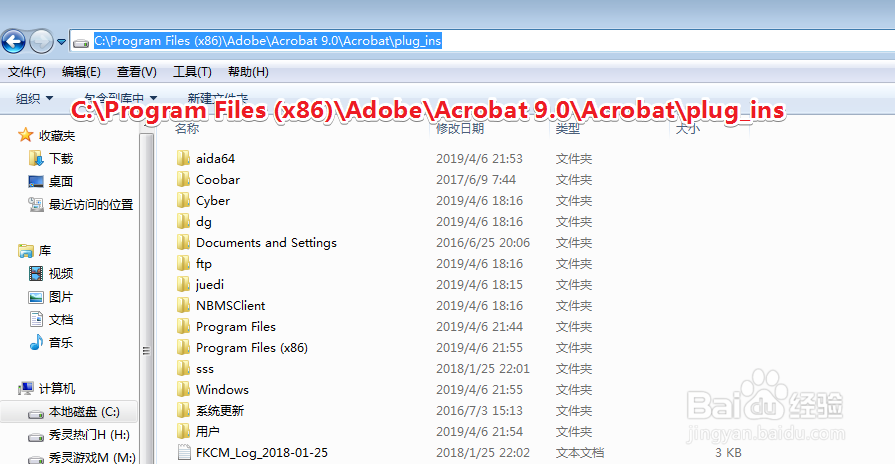This screenshot has width=895, height=464.
Task: Click the aida64 folder icon
Action: [183, 158]
